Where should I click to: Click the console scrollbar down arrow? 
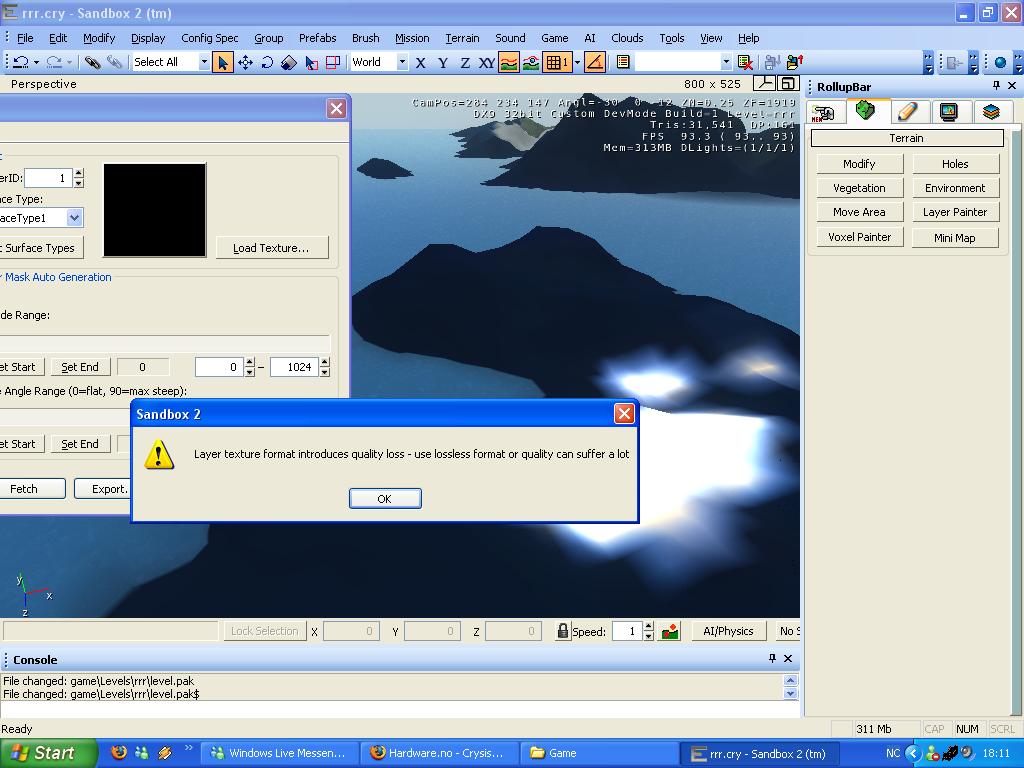(790, 694)
